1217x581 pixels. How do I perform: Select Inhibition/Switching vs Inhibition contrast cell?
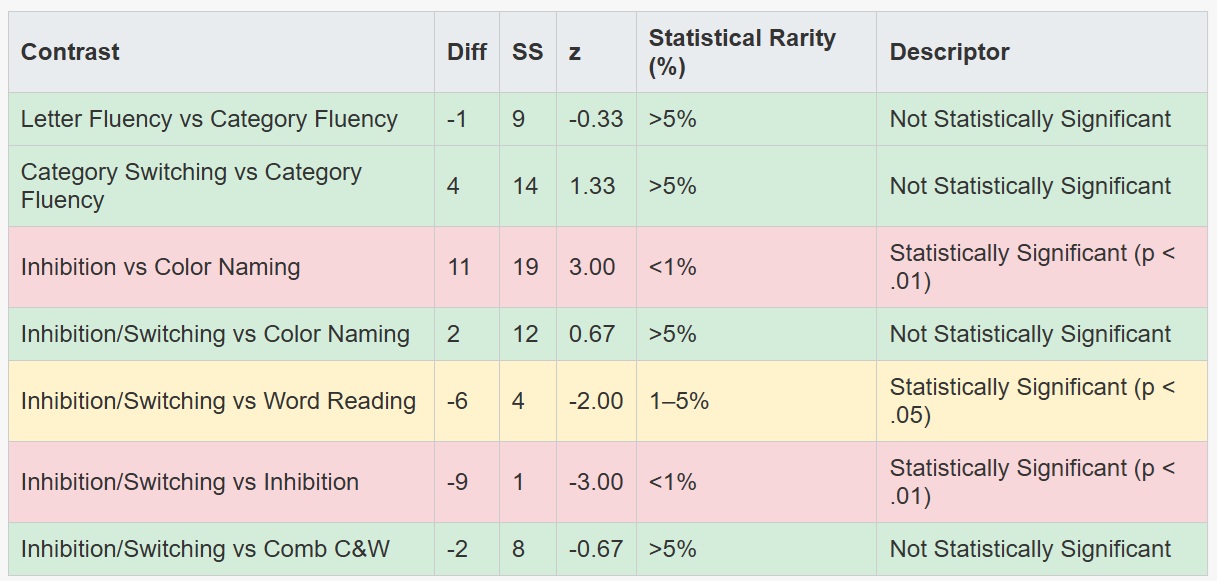click(189, 482)
